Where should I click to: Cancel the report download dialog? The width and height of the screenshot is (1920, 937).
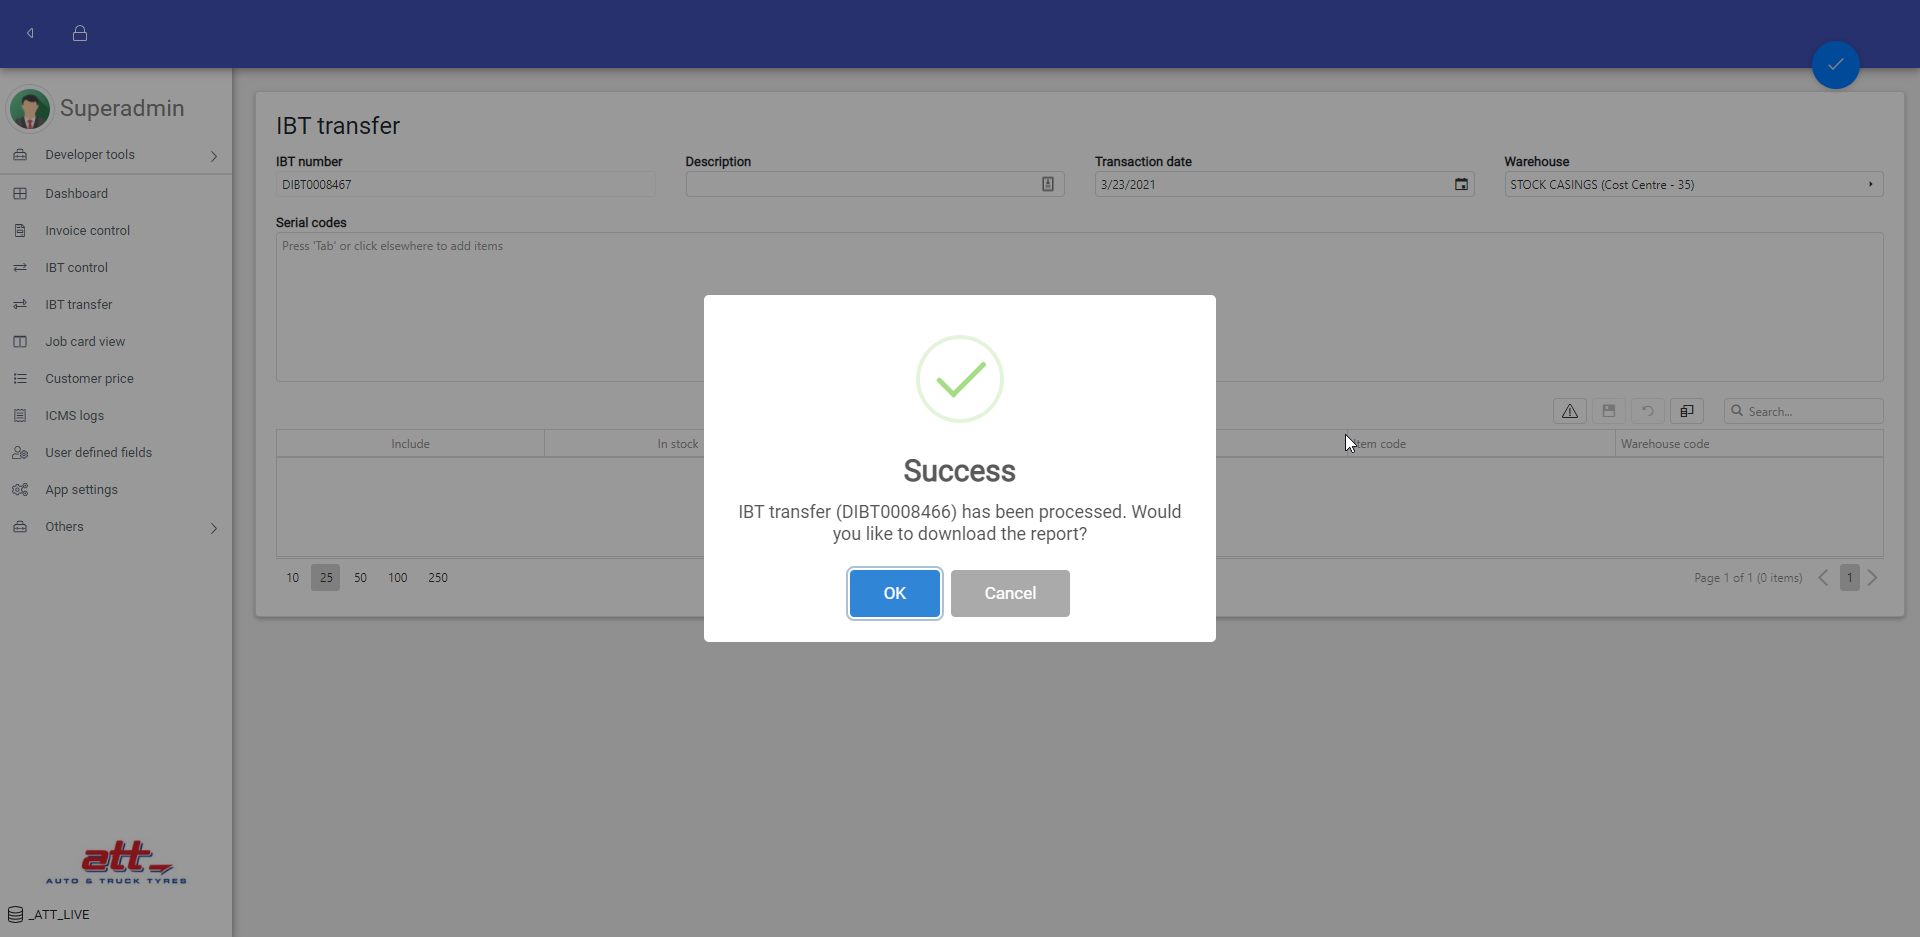[1009, 593]
